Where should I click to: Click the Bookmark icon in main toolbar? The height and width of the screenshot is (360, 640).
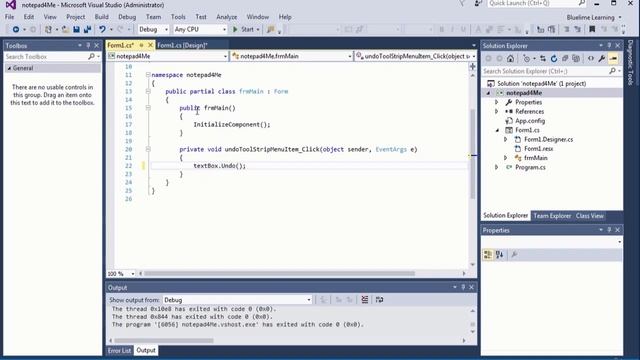pyautogui.click(x=592, y=29)
